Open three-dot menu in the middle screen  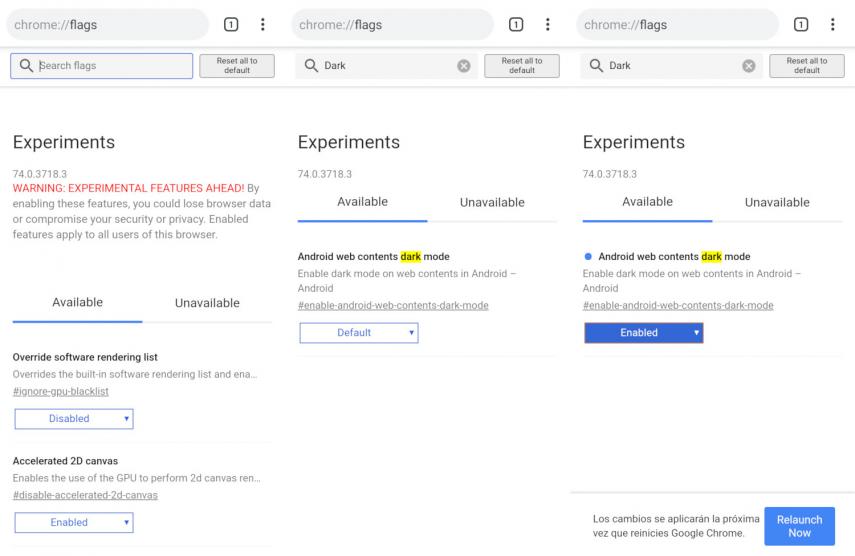(x=547, y=25)
